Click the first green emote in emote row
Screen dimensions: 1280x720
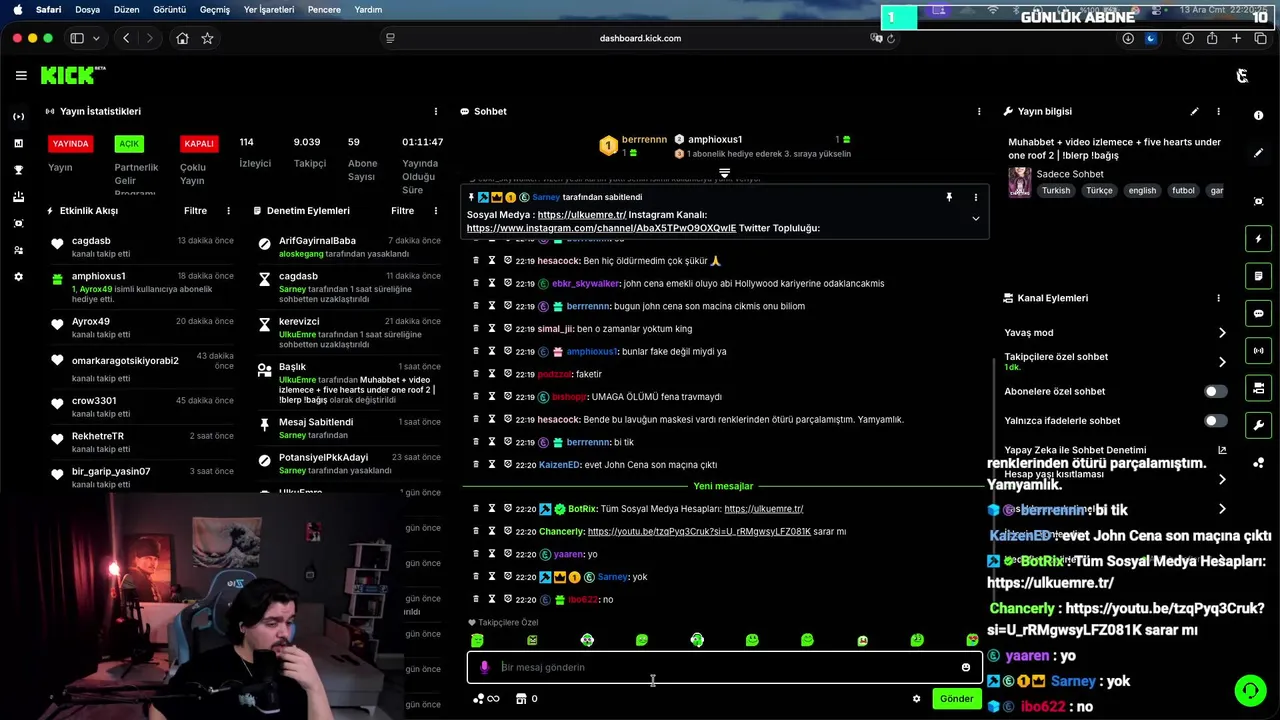(477, 640)
